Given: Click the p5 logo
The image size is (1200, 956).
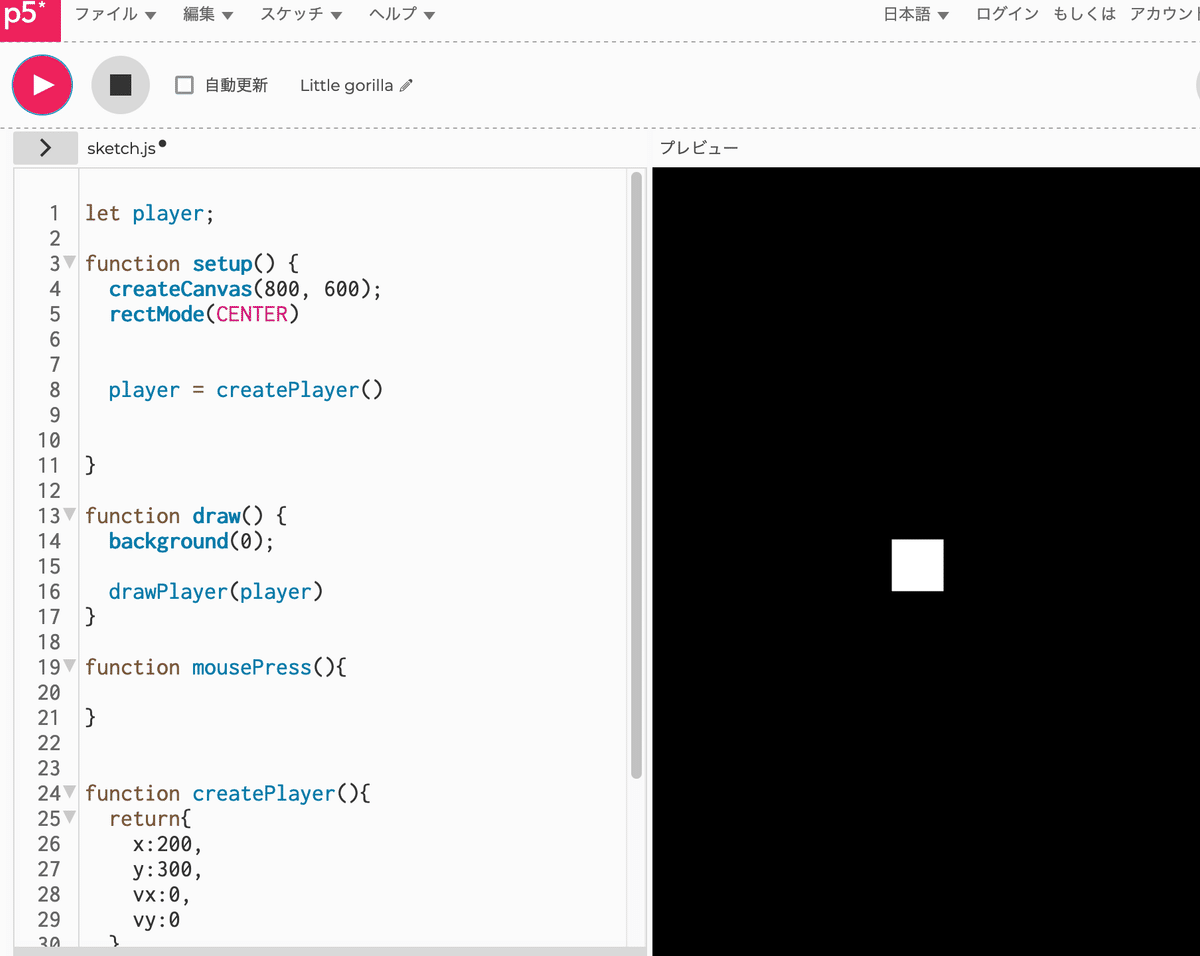Looking at the screenshot, I should pos(29,19).
